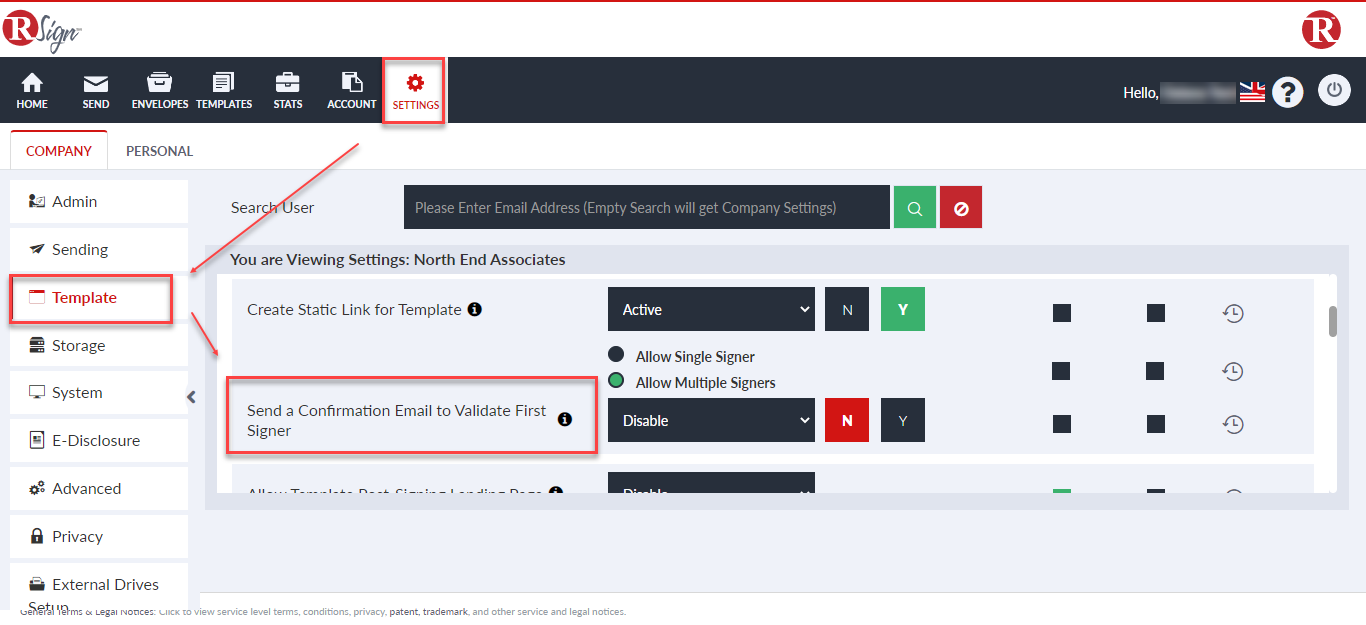Click the red clear search button
This screenshot has height=625, width=1366.
961,208
